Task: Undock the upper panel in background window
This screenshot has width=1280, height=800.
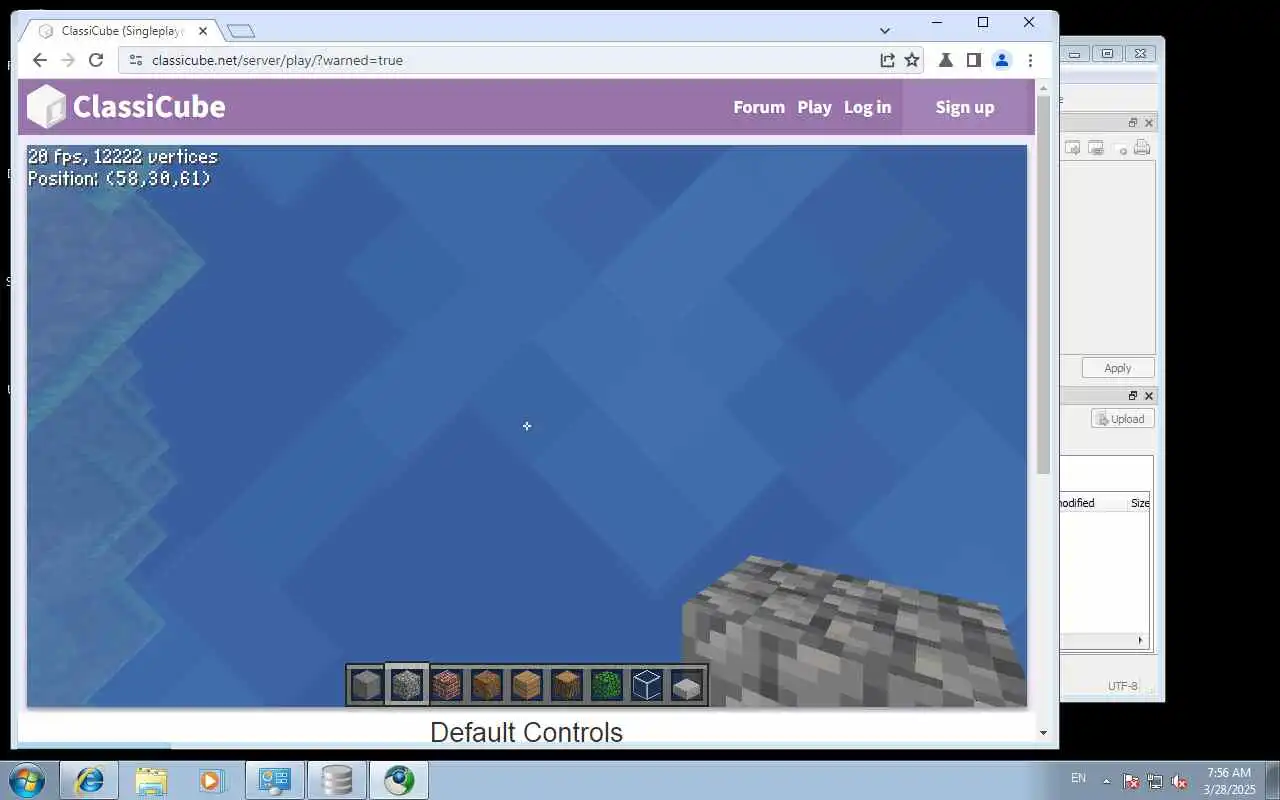Action: pos(1133,123)
